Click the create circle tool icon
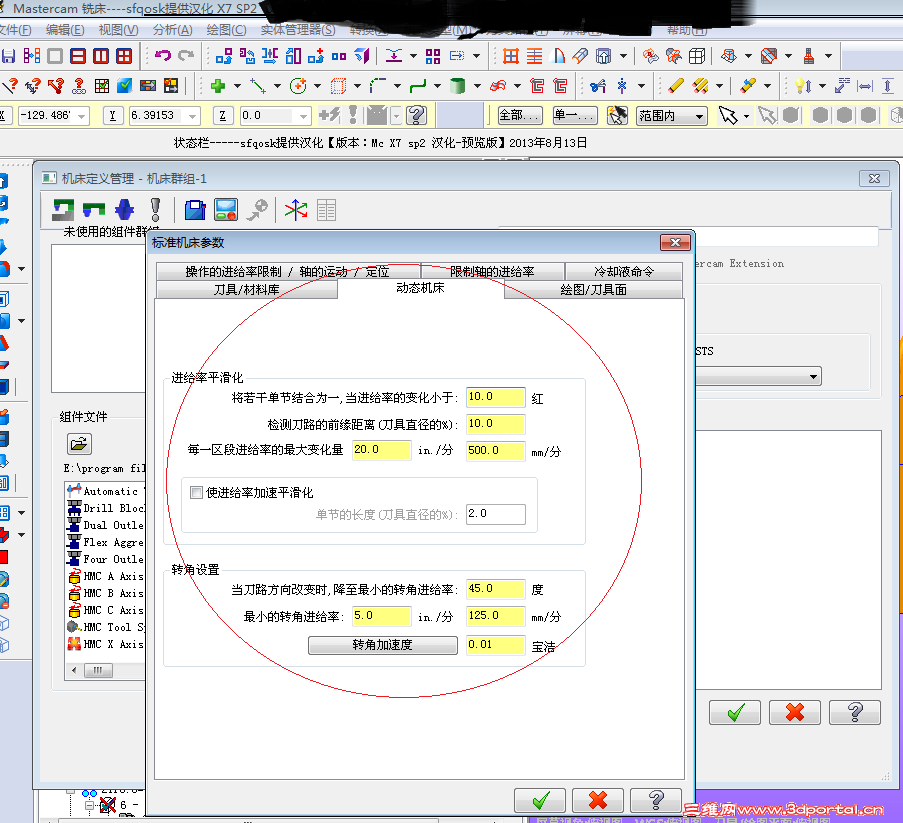The width and height of the screenshot is (903, 823). tap(298, 86)
